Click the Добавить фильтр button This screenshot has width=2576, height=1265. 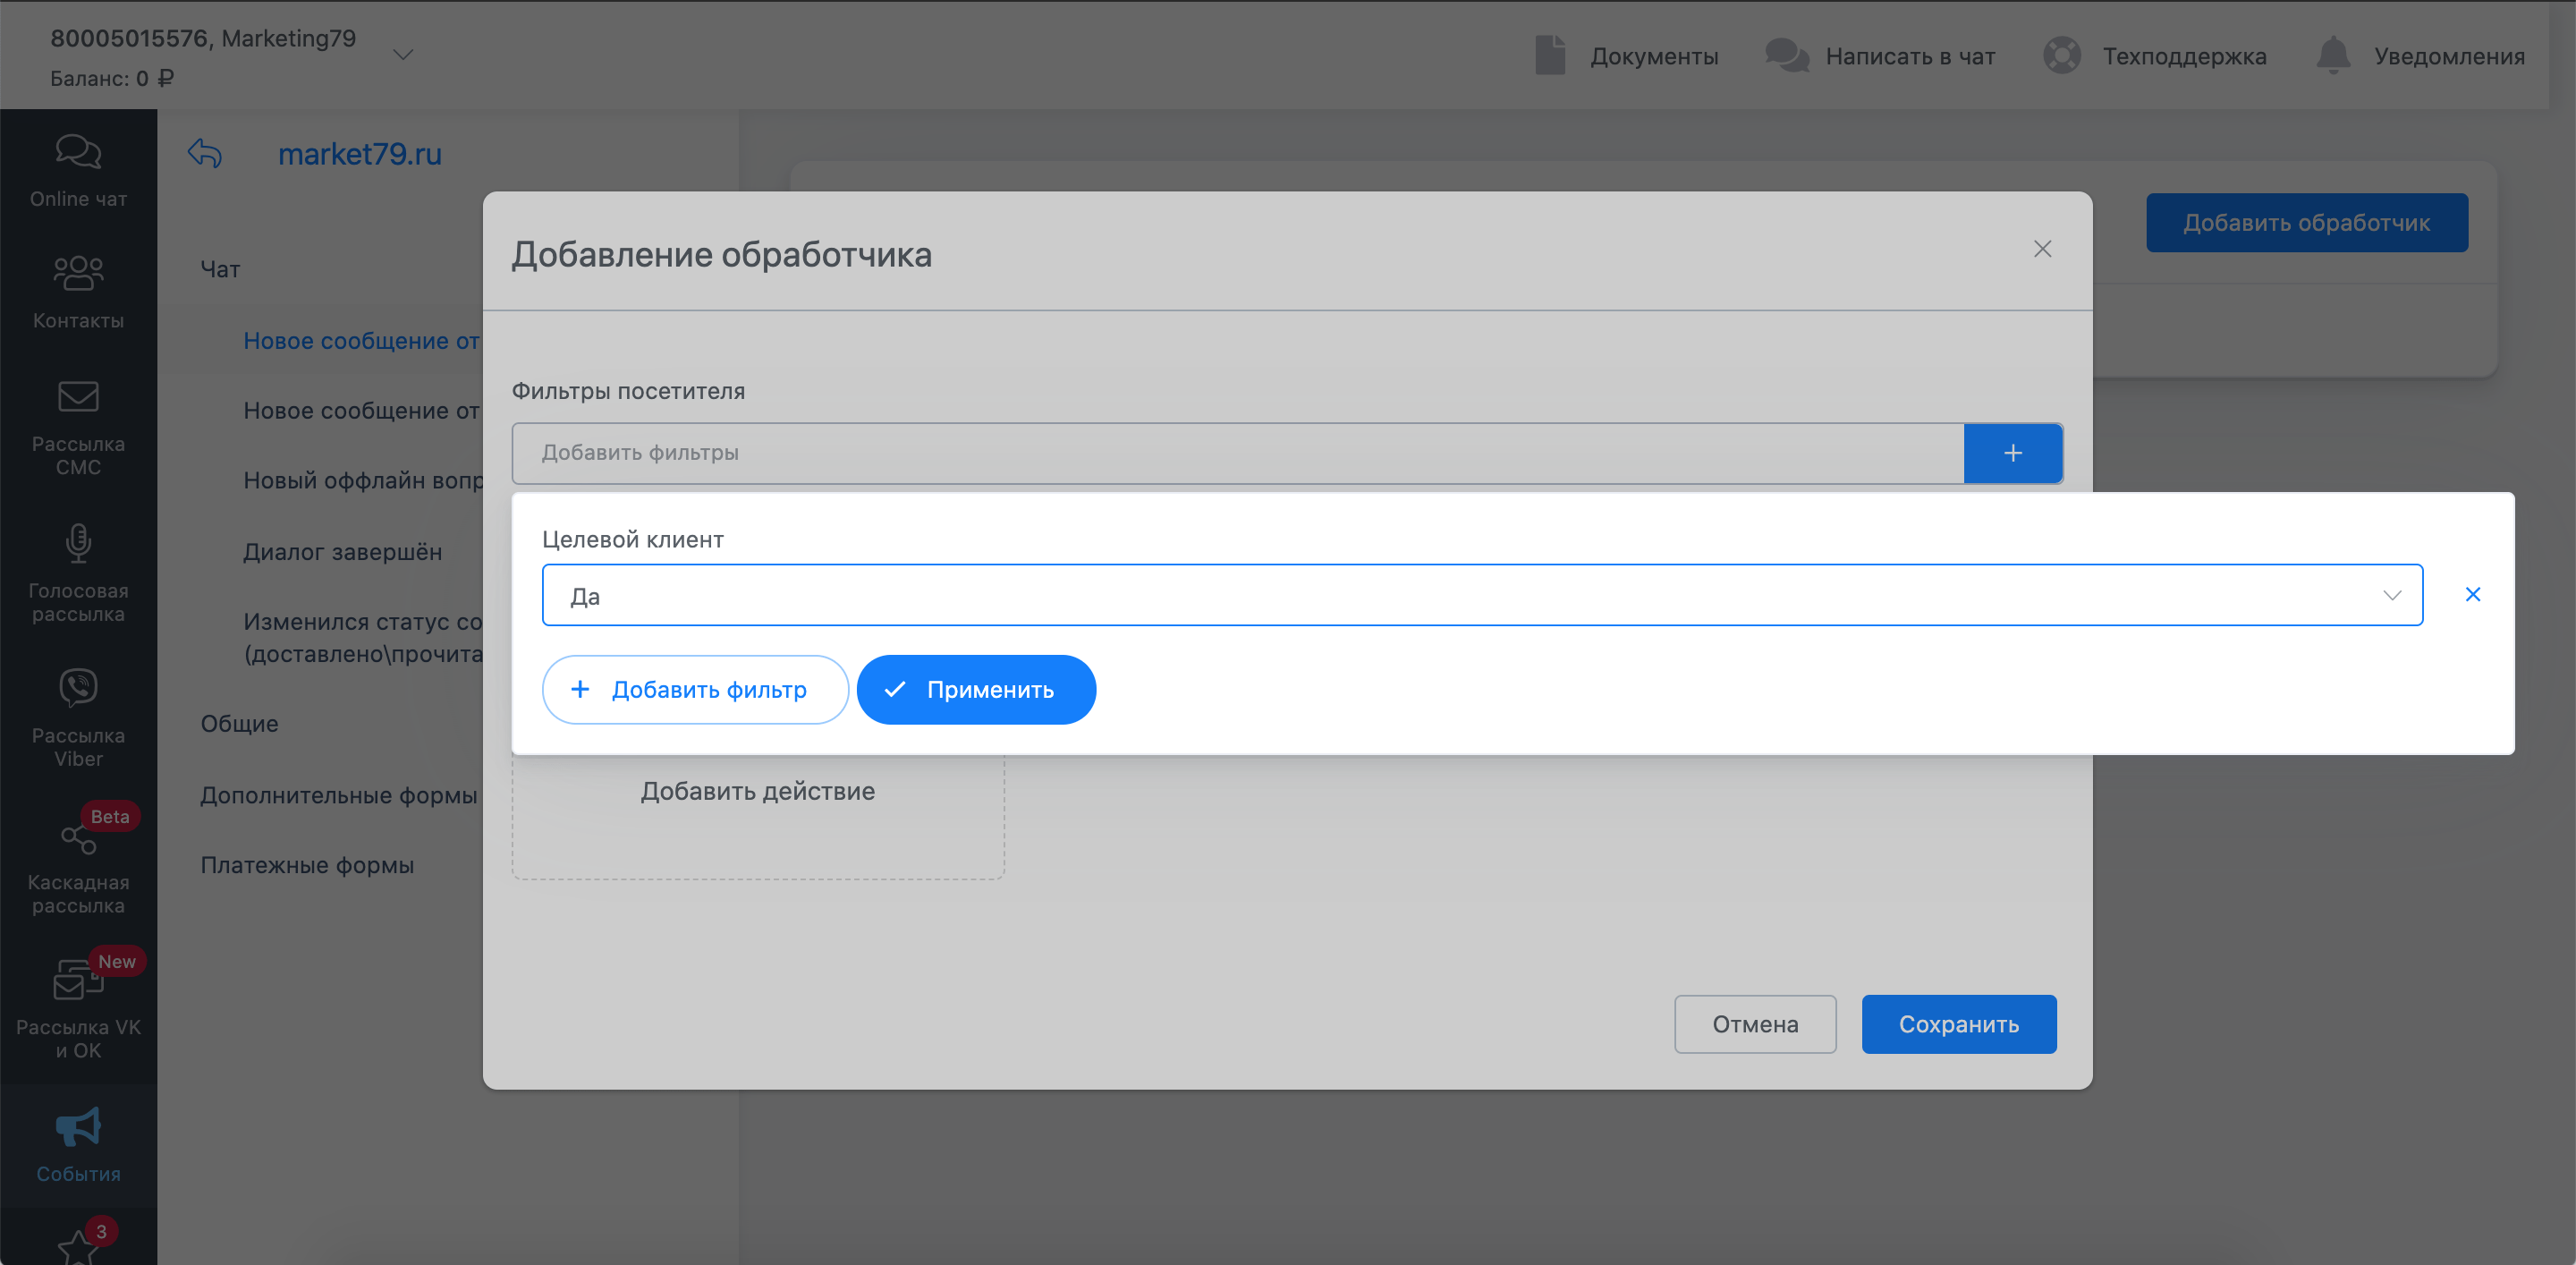pyautogui.click(x=695, y=690)
